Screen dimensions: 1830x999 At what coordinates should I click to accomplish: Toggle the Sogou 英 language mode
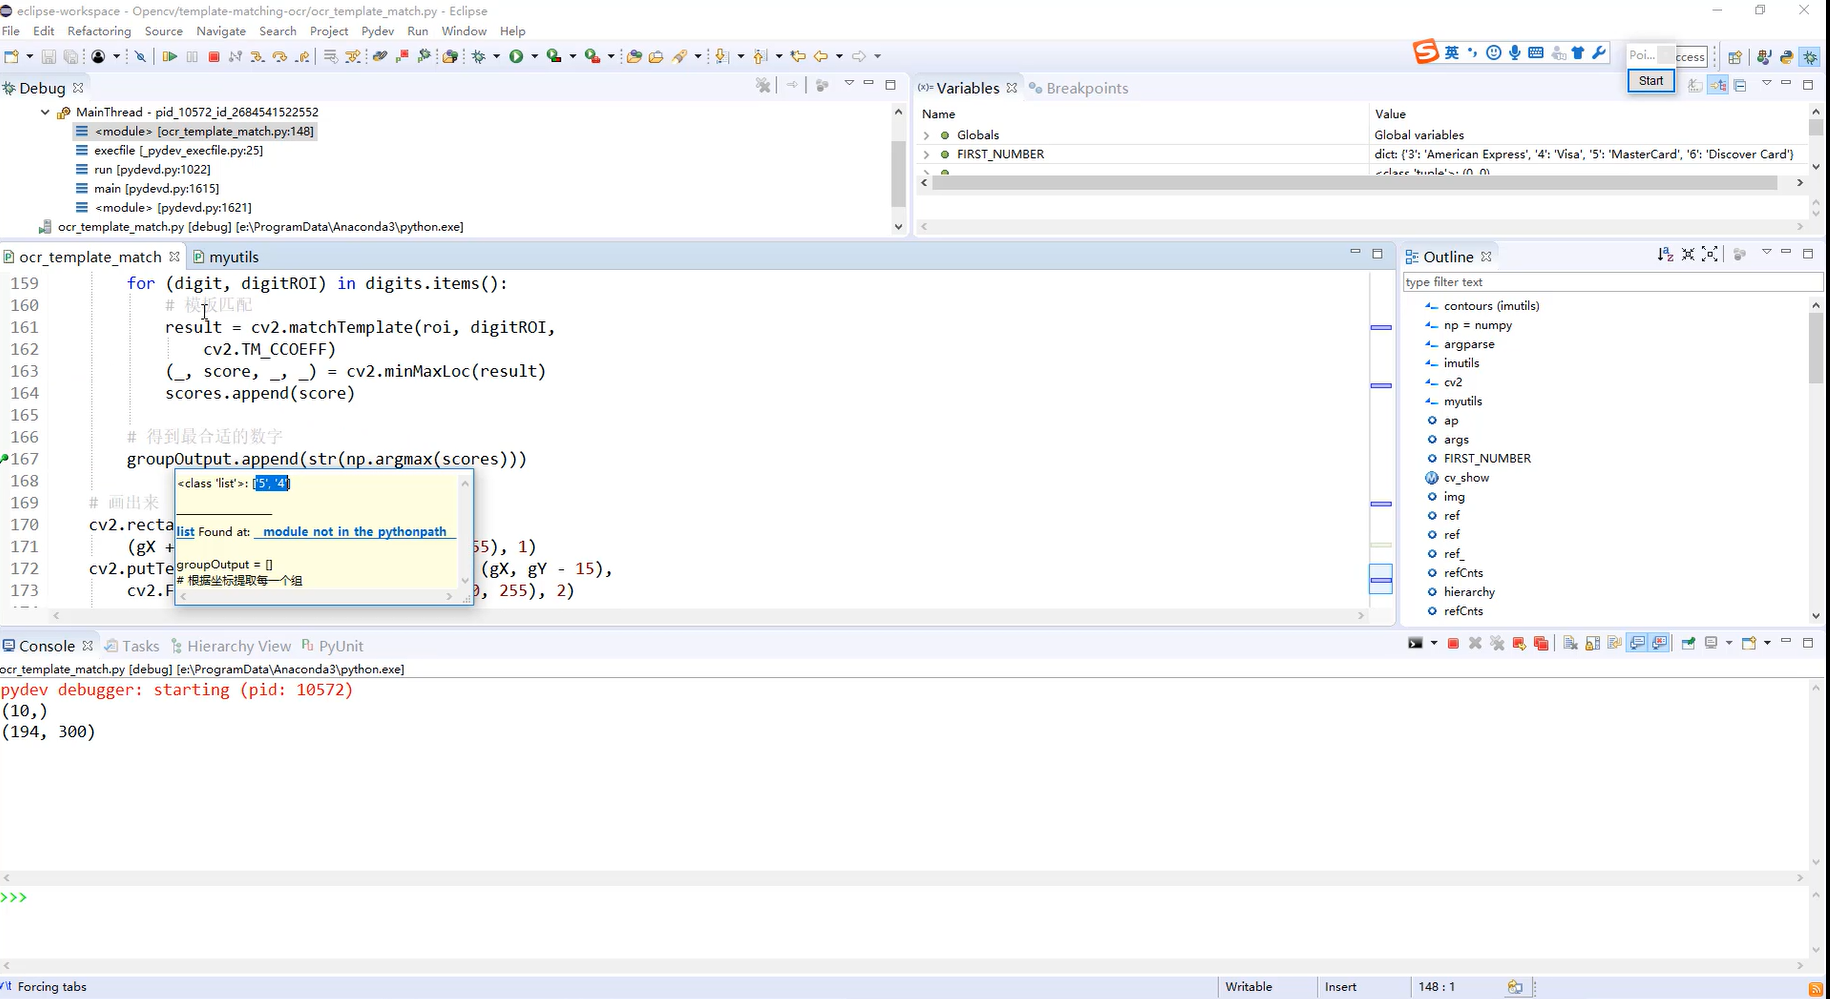(x=1452, y=53)
